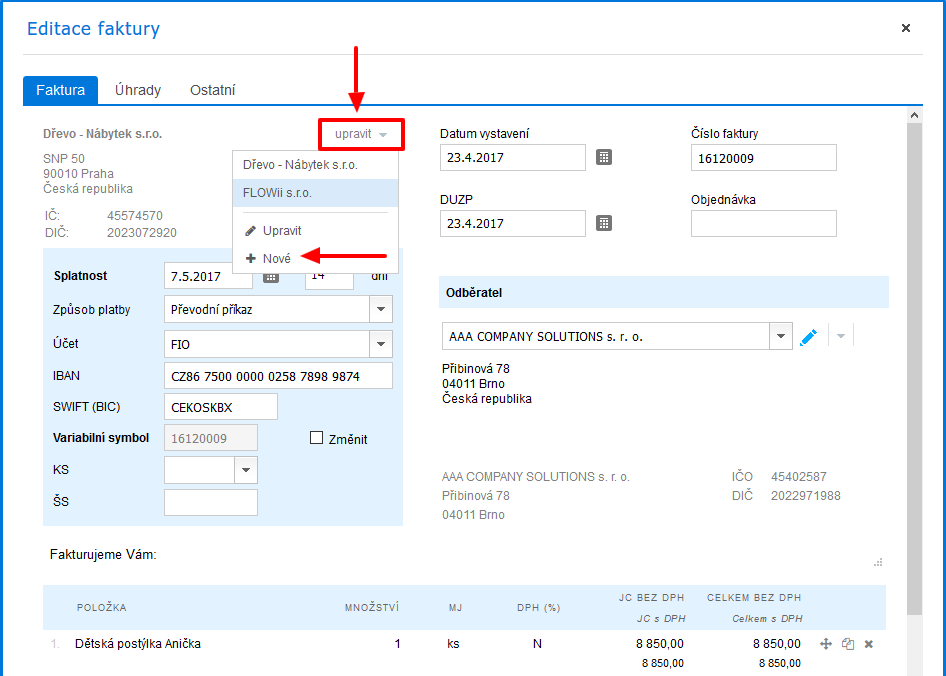
Task: Click the ŠS input field
Action: click(x=211, y=502)
